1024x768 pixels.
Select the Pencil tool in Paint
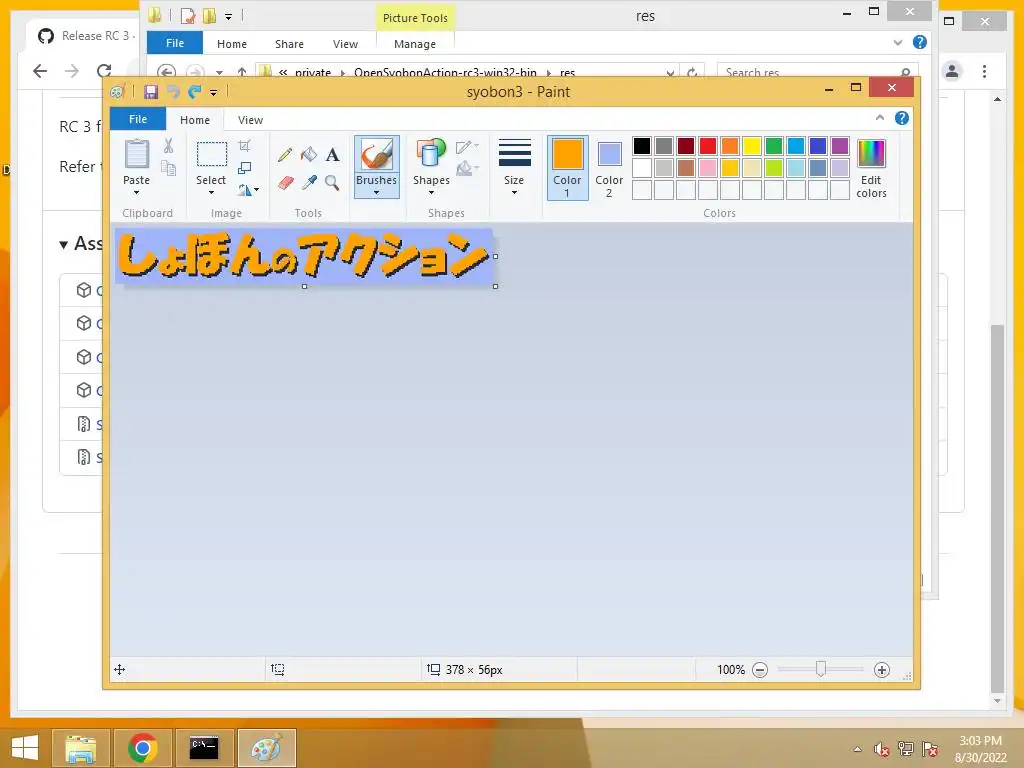tap(285, 155)
